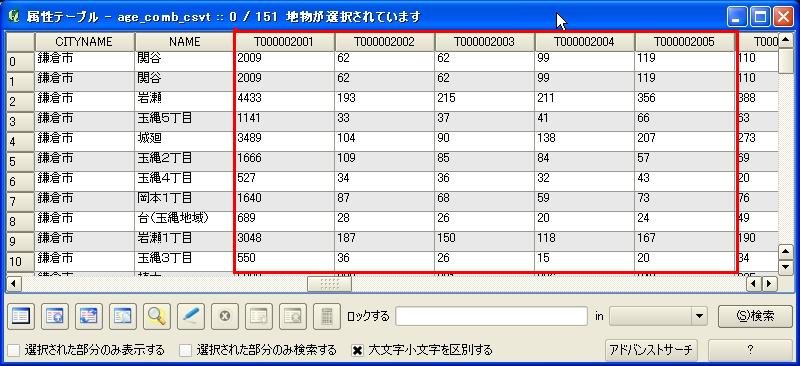Enable 選択された部分のみ検索する checkbox
Screen dimensions: 800x366
[x=187, y=350]
